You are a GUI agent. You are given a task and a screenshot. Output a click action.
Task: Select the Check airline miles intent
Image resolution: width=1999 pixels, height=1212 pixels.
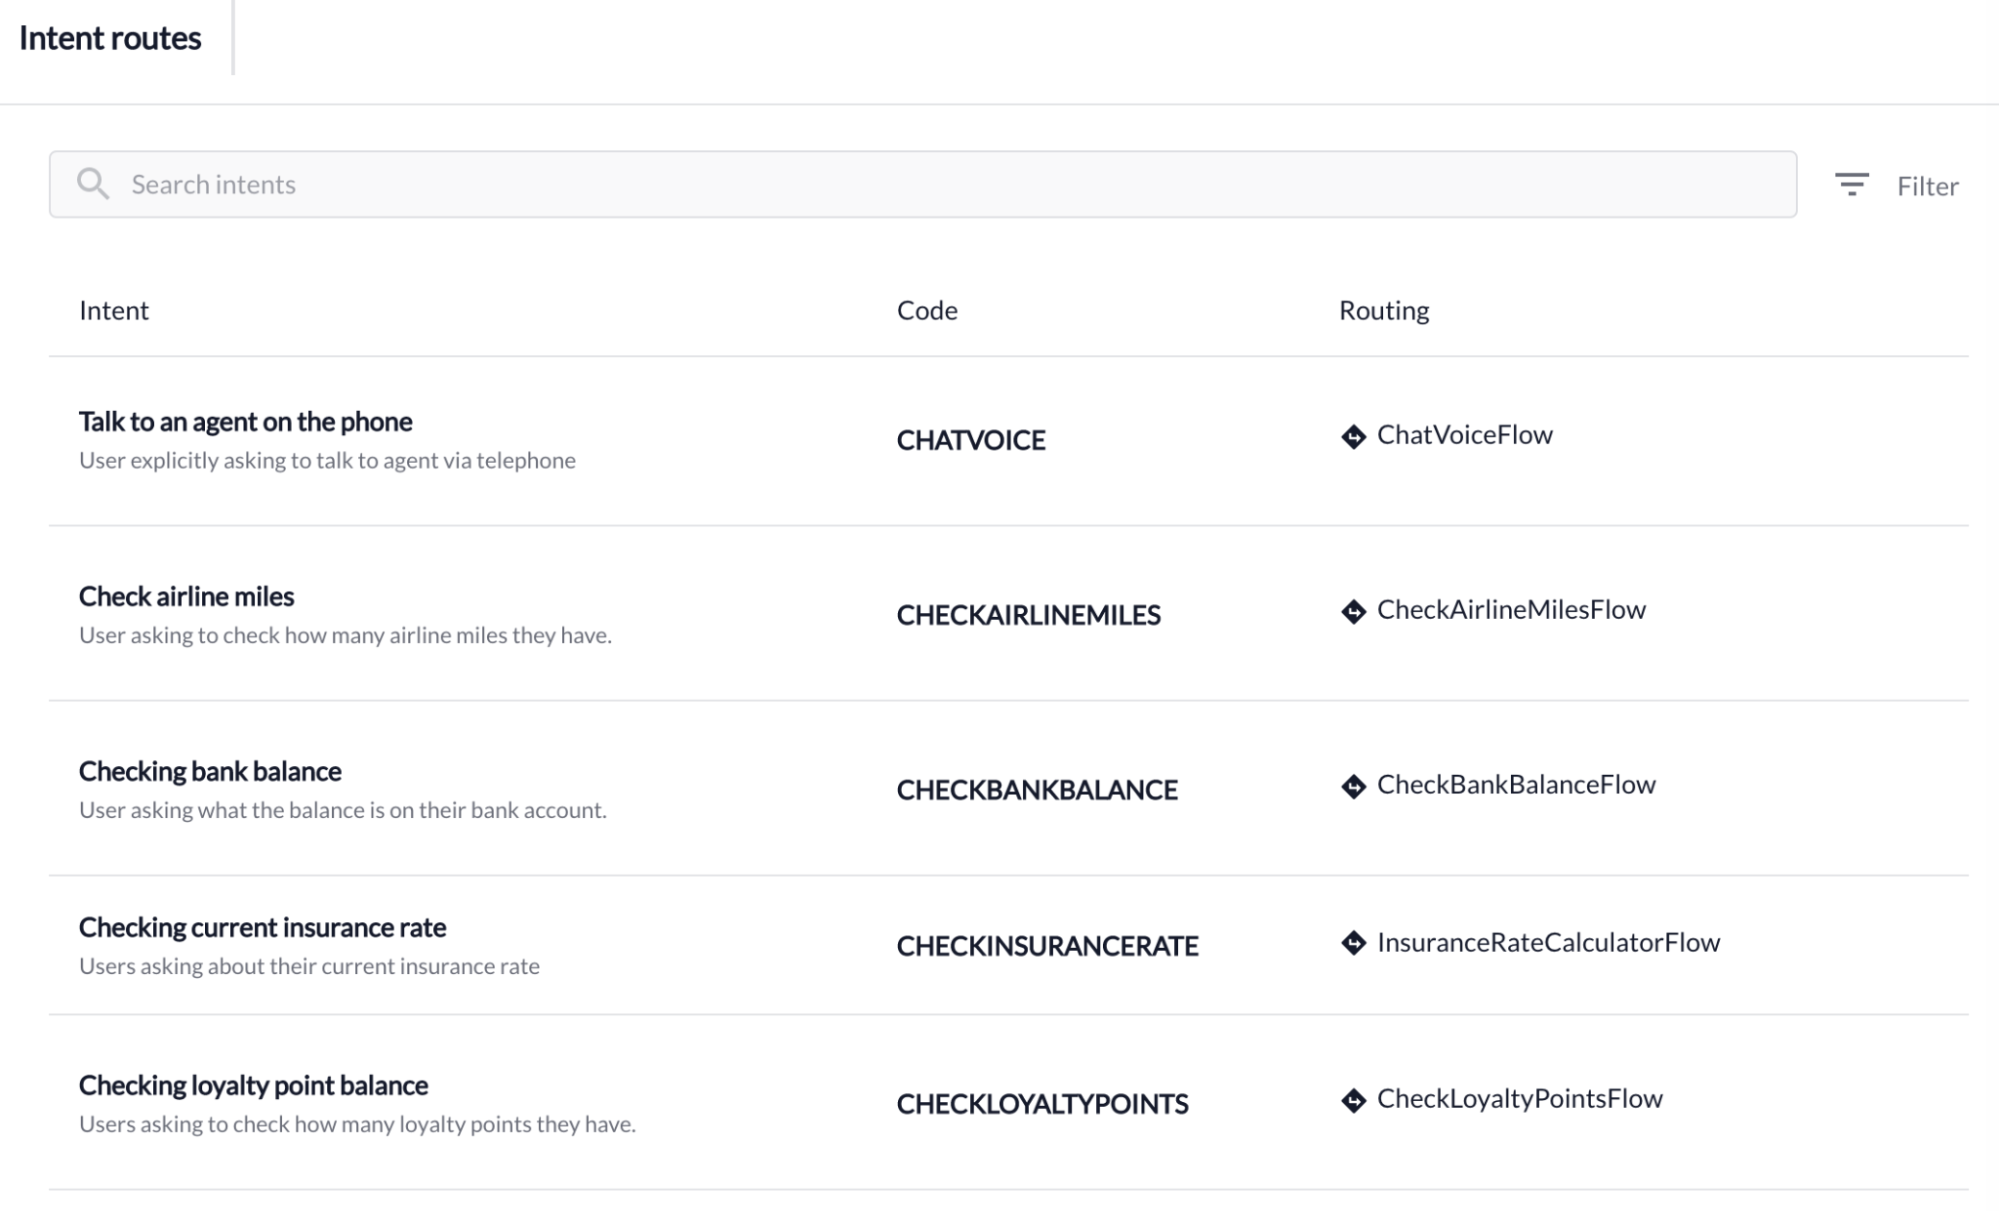click(186, 597)
